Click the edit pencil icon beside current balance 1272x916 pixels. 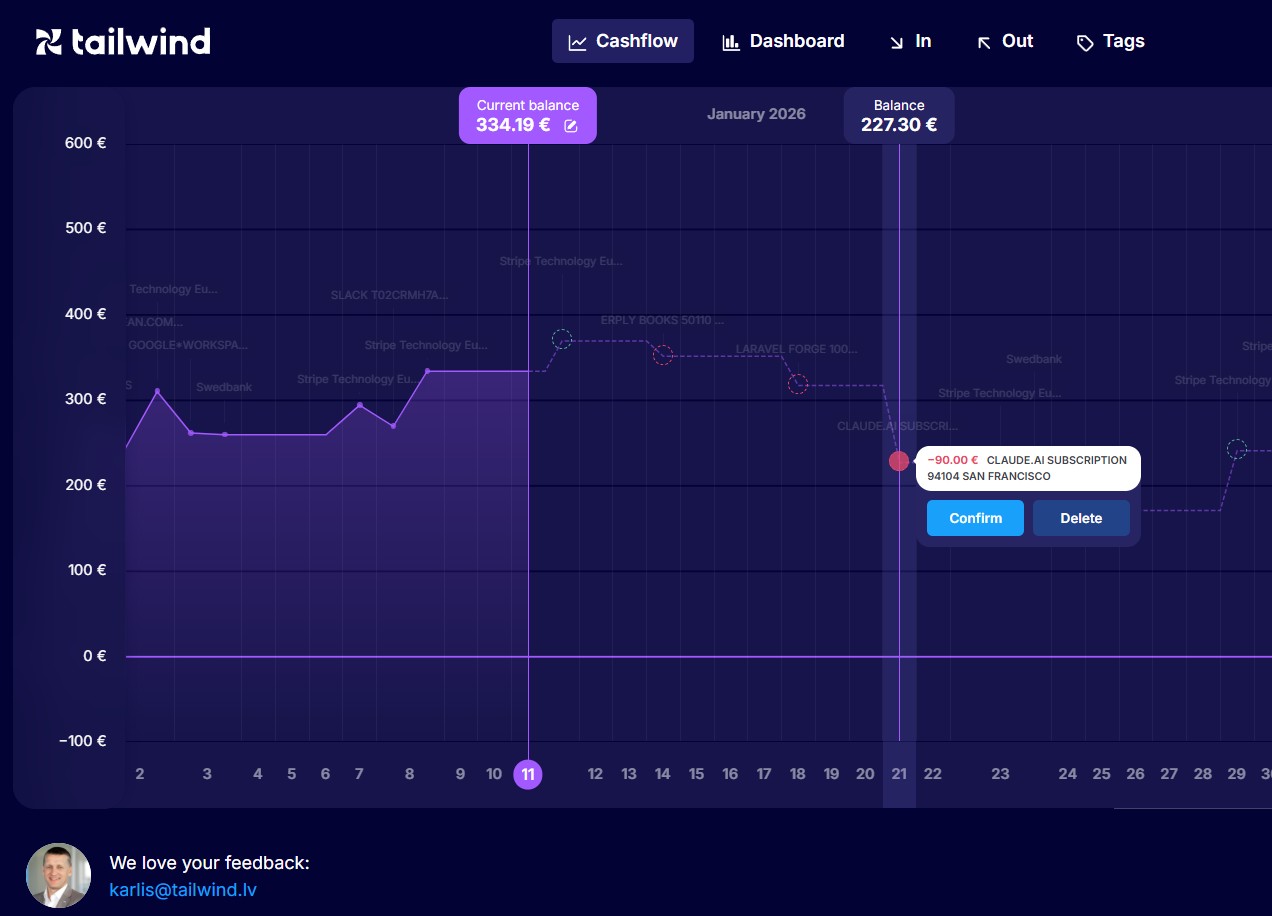pyautogui.click(x=571, y=126)
